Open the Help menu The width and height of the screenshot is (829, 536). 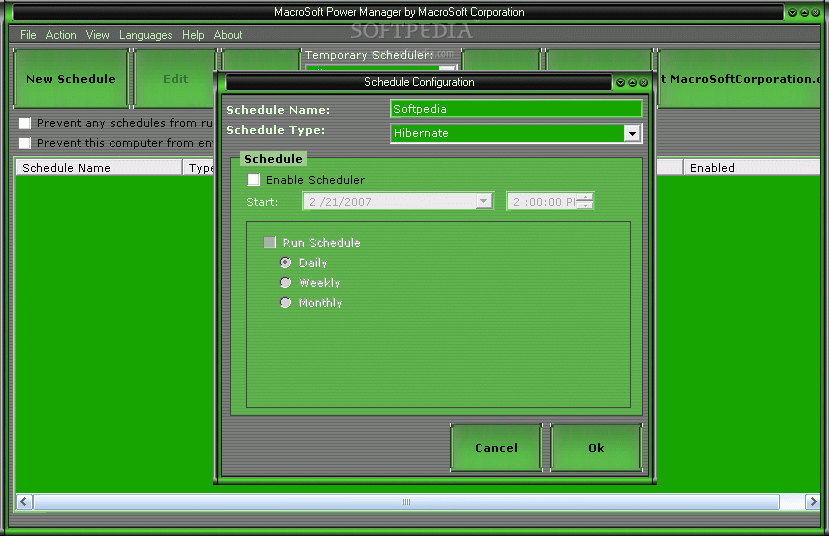coord(193,35)
